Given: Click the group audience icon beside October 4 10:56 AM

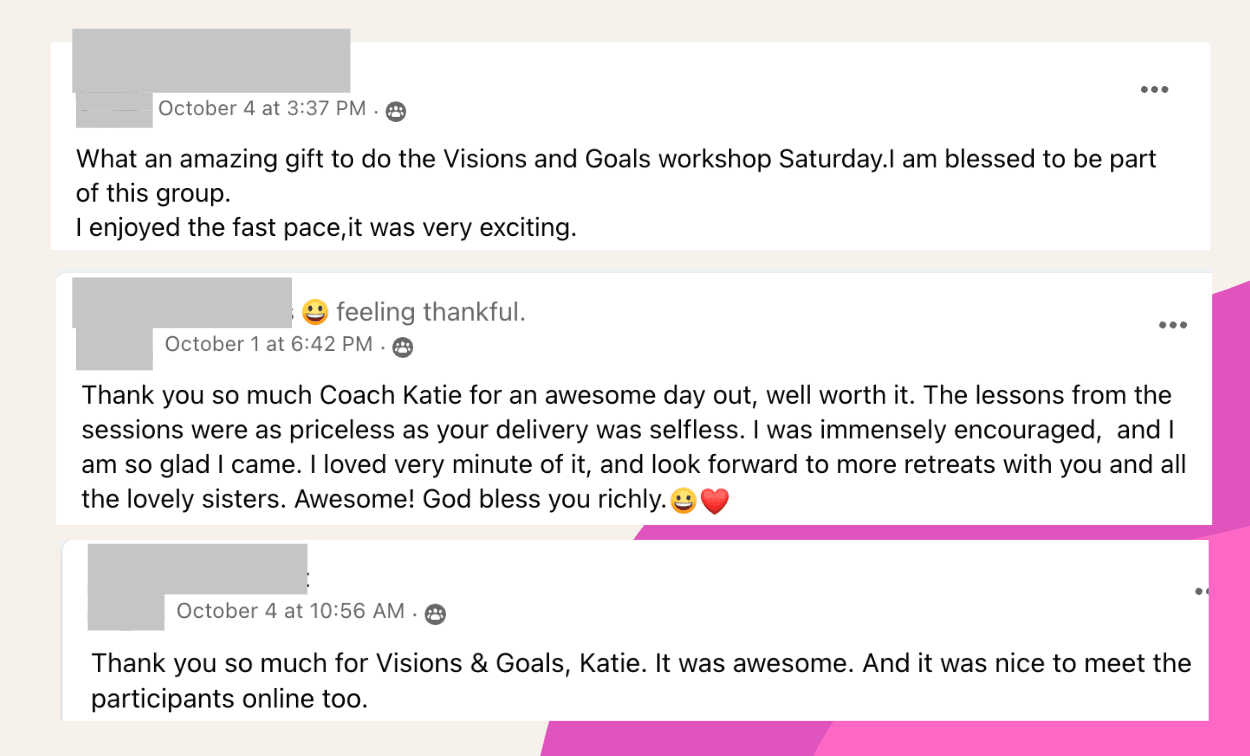Looking at the screenshot, I should (x=435, y=614).
